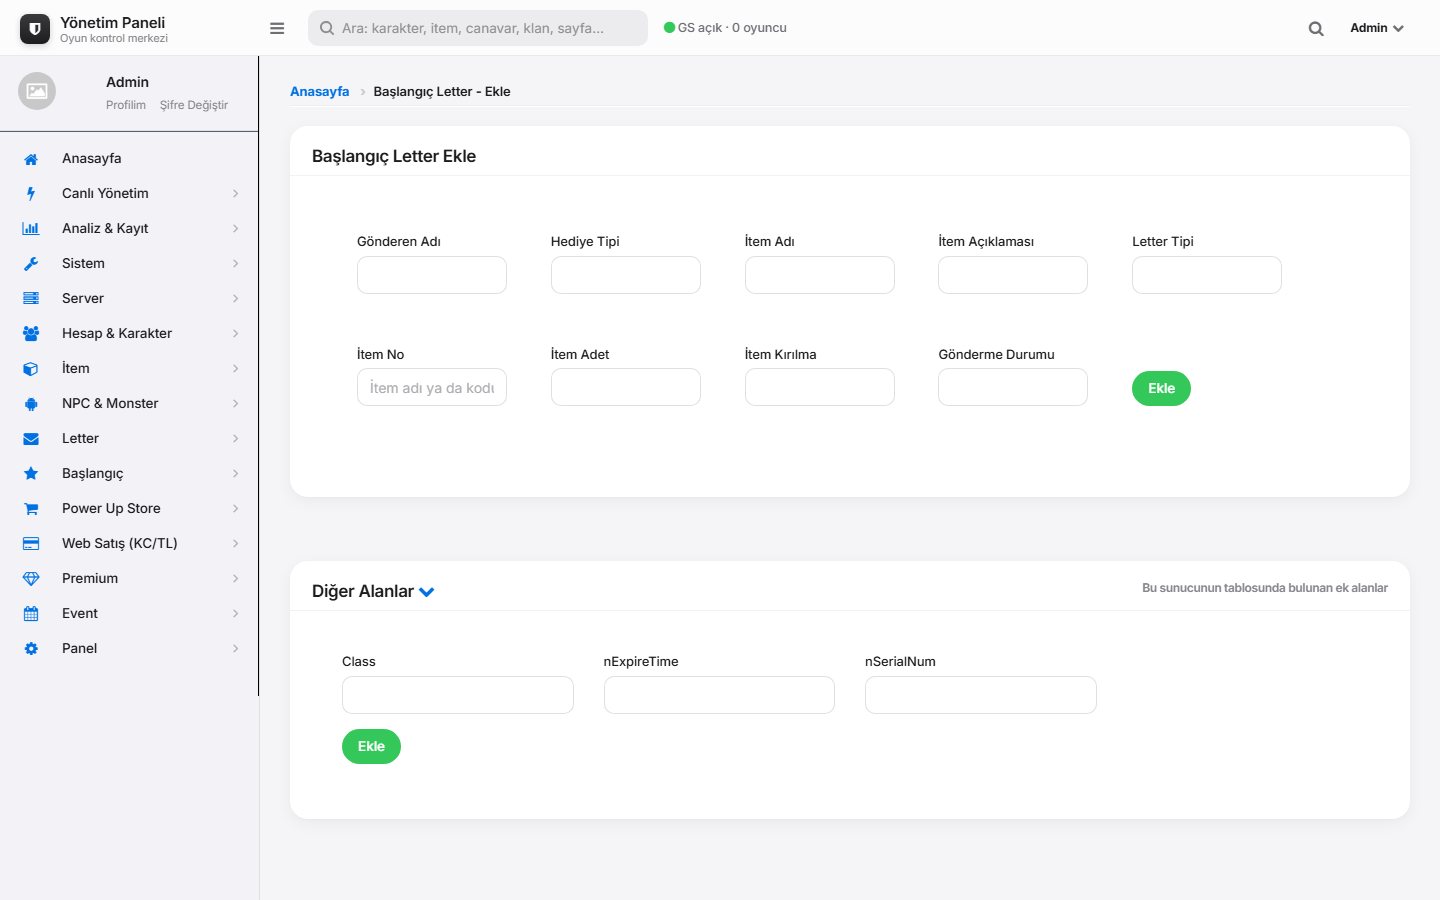Click the Gönderen Adı input field
The image size is (1440, 900).
pyautogui.click(x=432, y=275)
